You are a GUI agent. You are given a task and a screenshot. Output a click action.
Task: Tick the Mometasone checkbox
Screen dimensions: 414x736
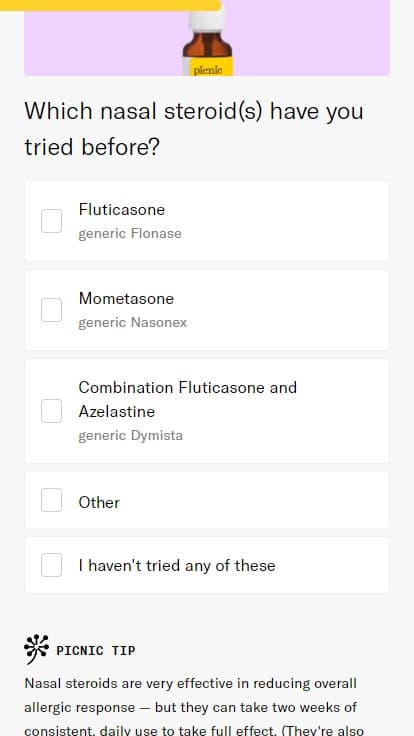(x=51, y=310)
